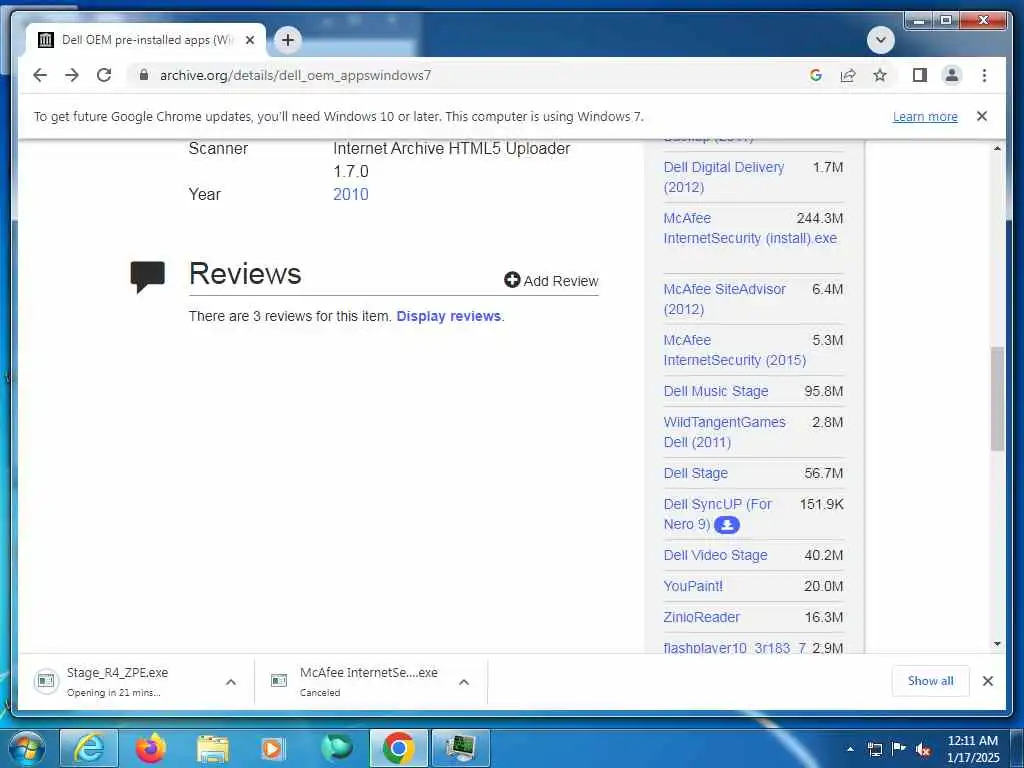Click Show all downloads
The width and height of the screenshot is (1024, 768).
pos(930,681)
